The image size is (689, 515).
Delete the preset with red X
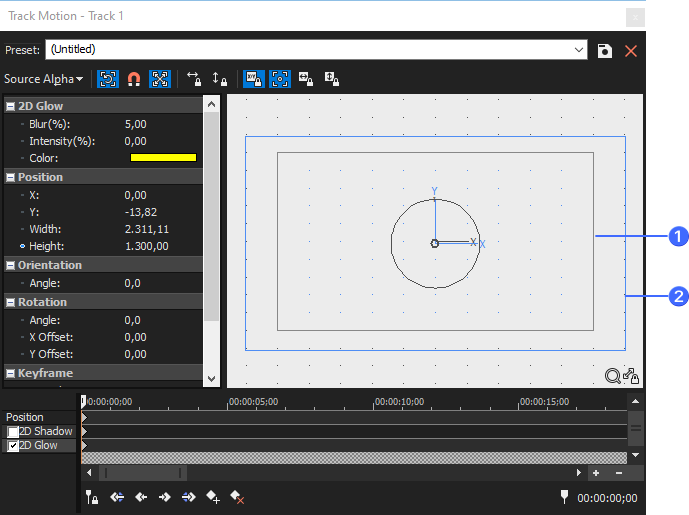(631, 50)
